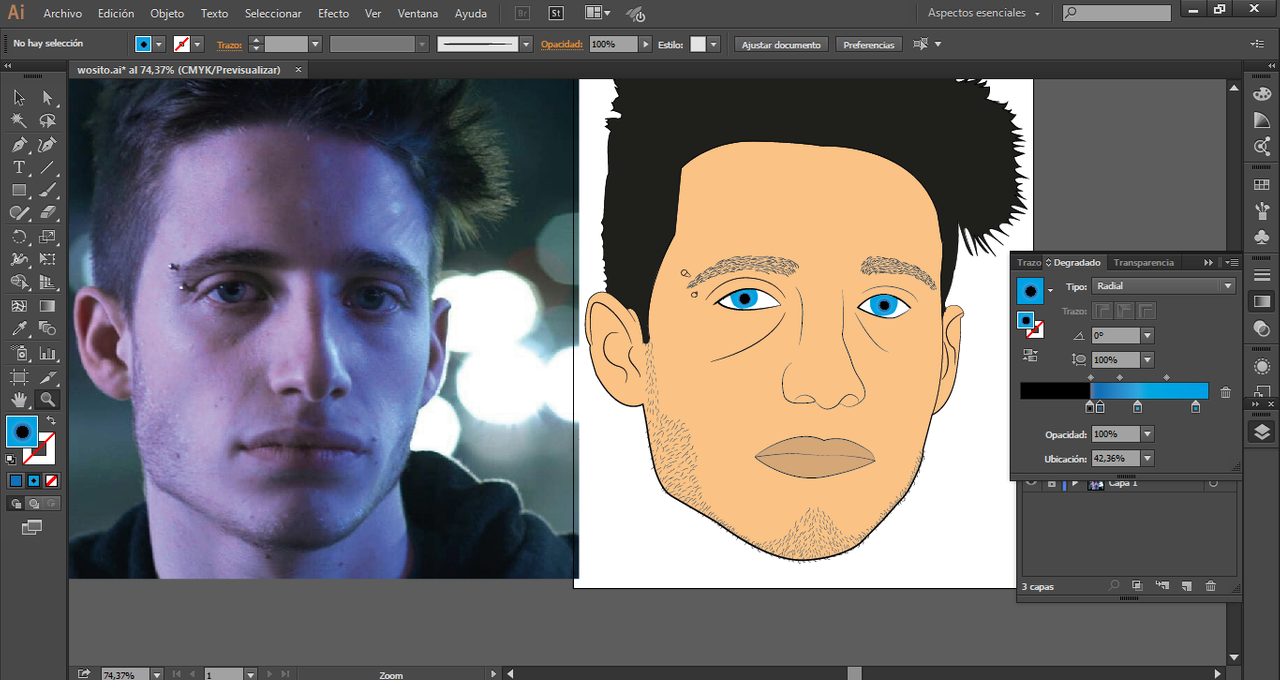Screen dimensions: 1280x680
Task: Activate the Lasso tool
Action: point(47,121)
